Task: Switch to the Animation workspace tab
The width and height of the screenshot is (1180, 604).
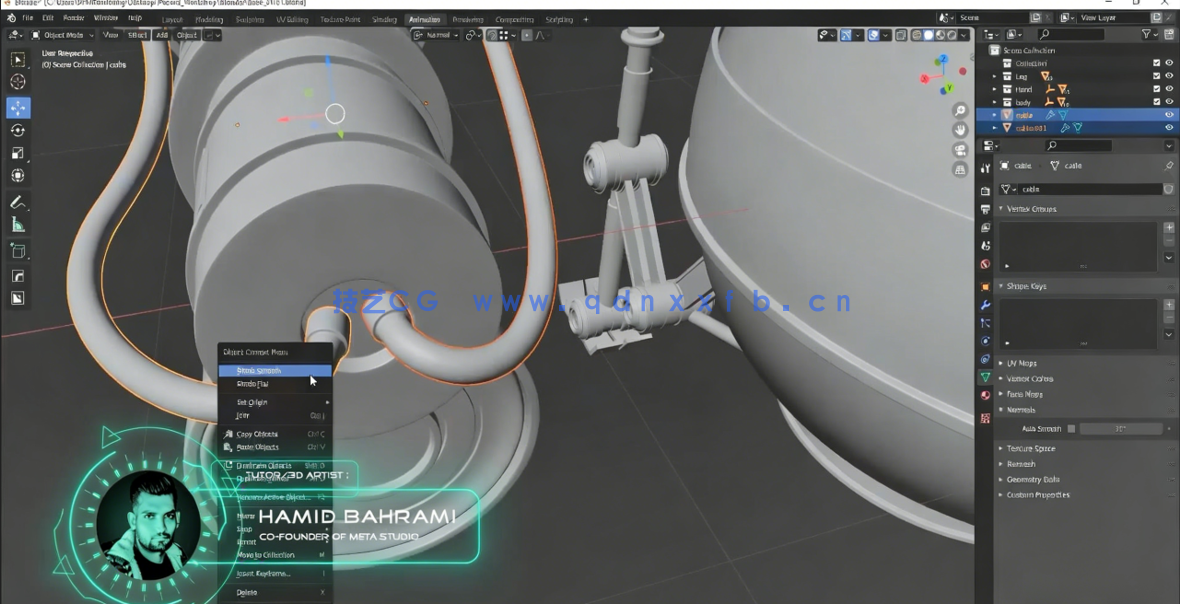Action: pyautogui.click(x=424, y=18)
